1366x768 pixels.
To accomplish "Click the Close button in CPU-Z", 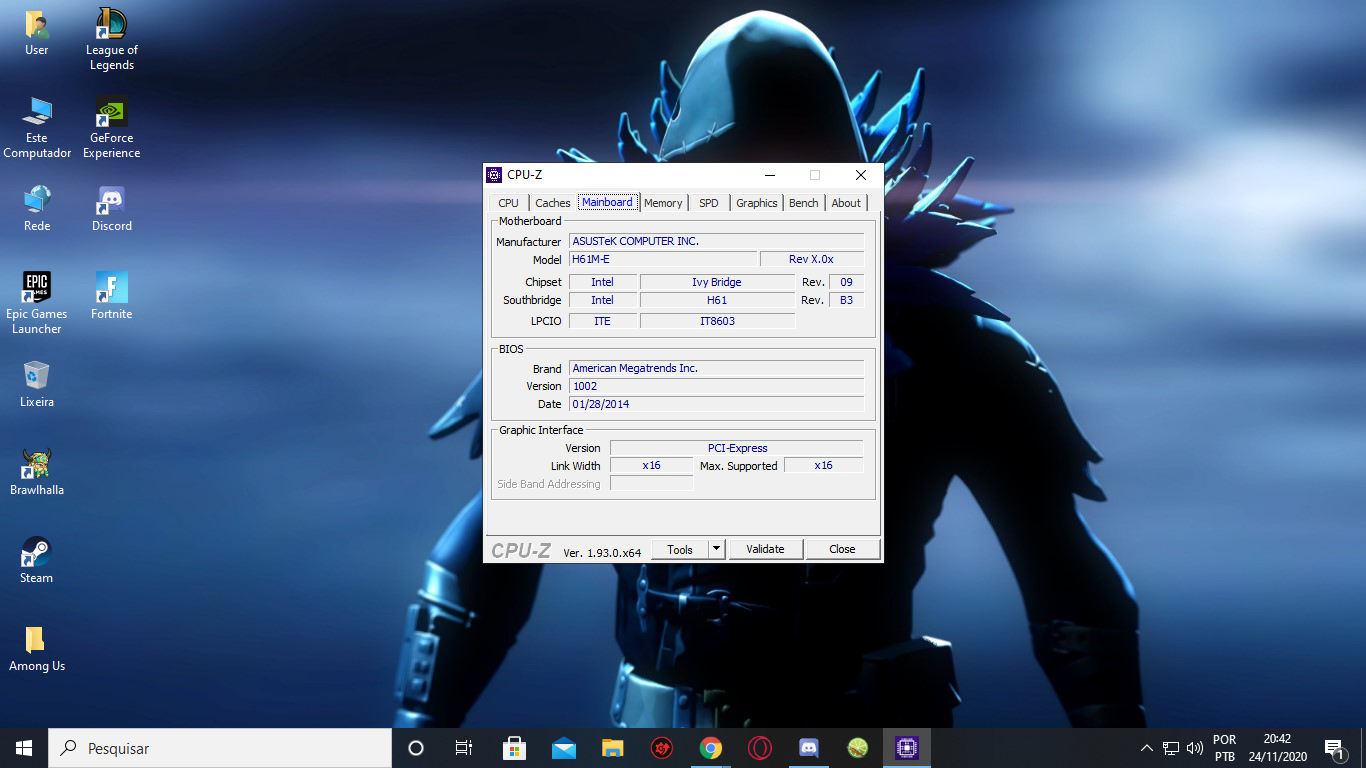I will [842, 549].
